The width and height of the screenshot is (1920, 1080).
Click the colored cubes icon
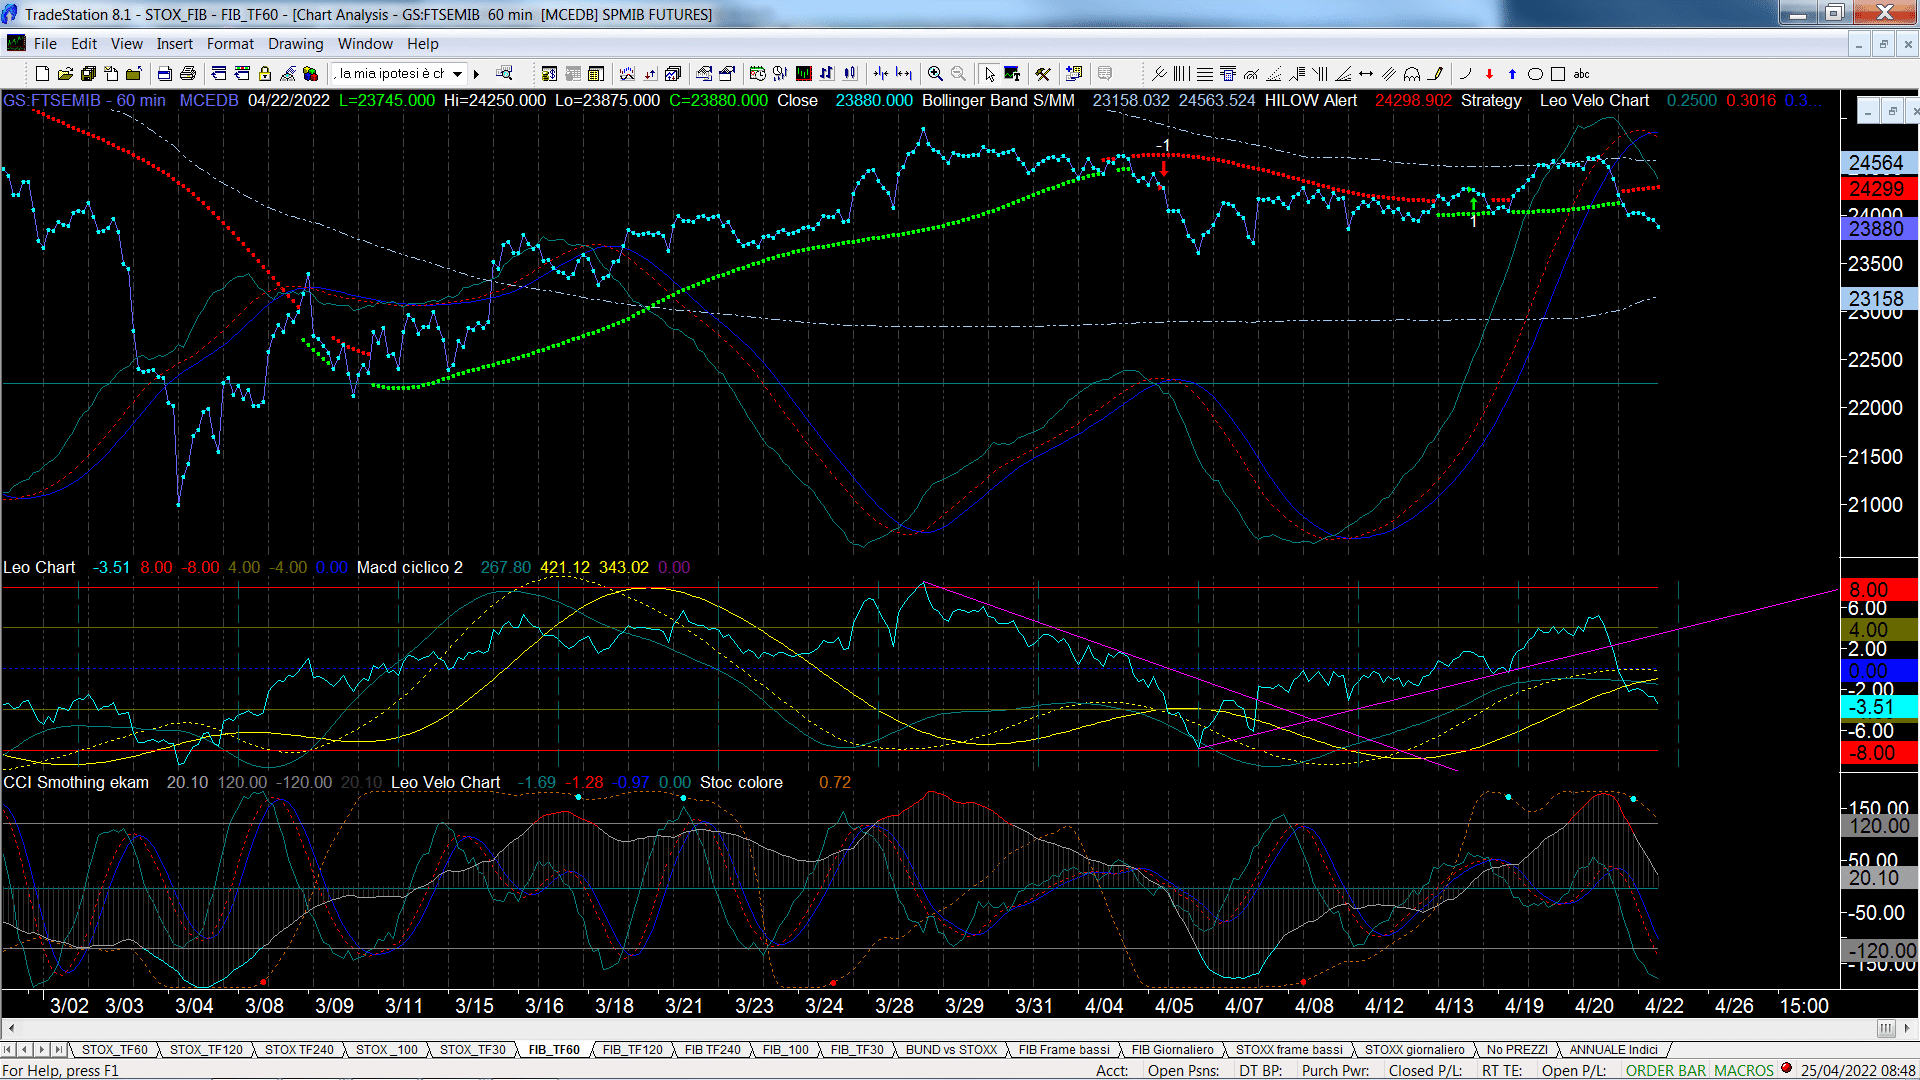point(310,74)
